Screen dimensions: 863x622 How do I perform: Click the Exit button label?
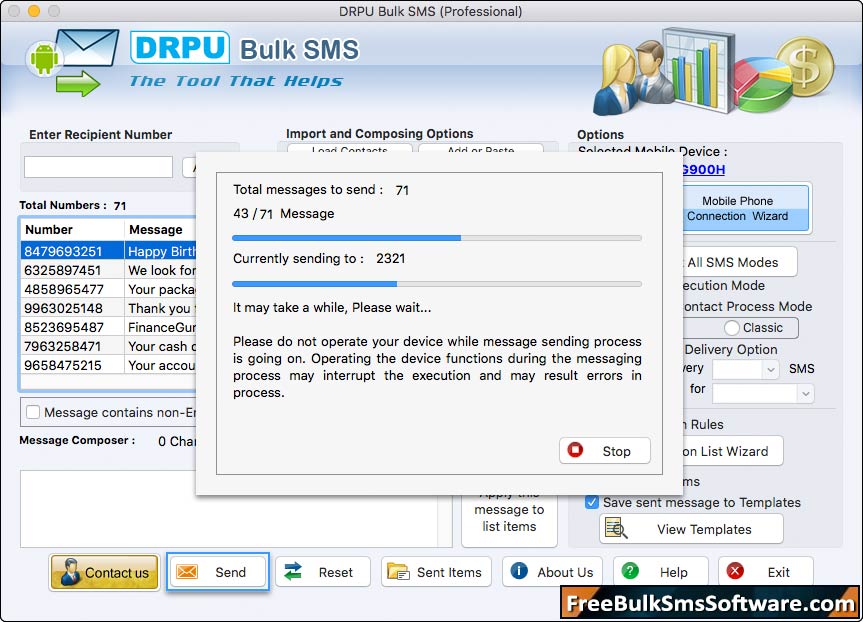(x=779, y=572)
